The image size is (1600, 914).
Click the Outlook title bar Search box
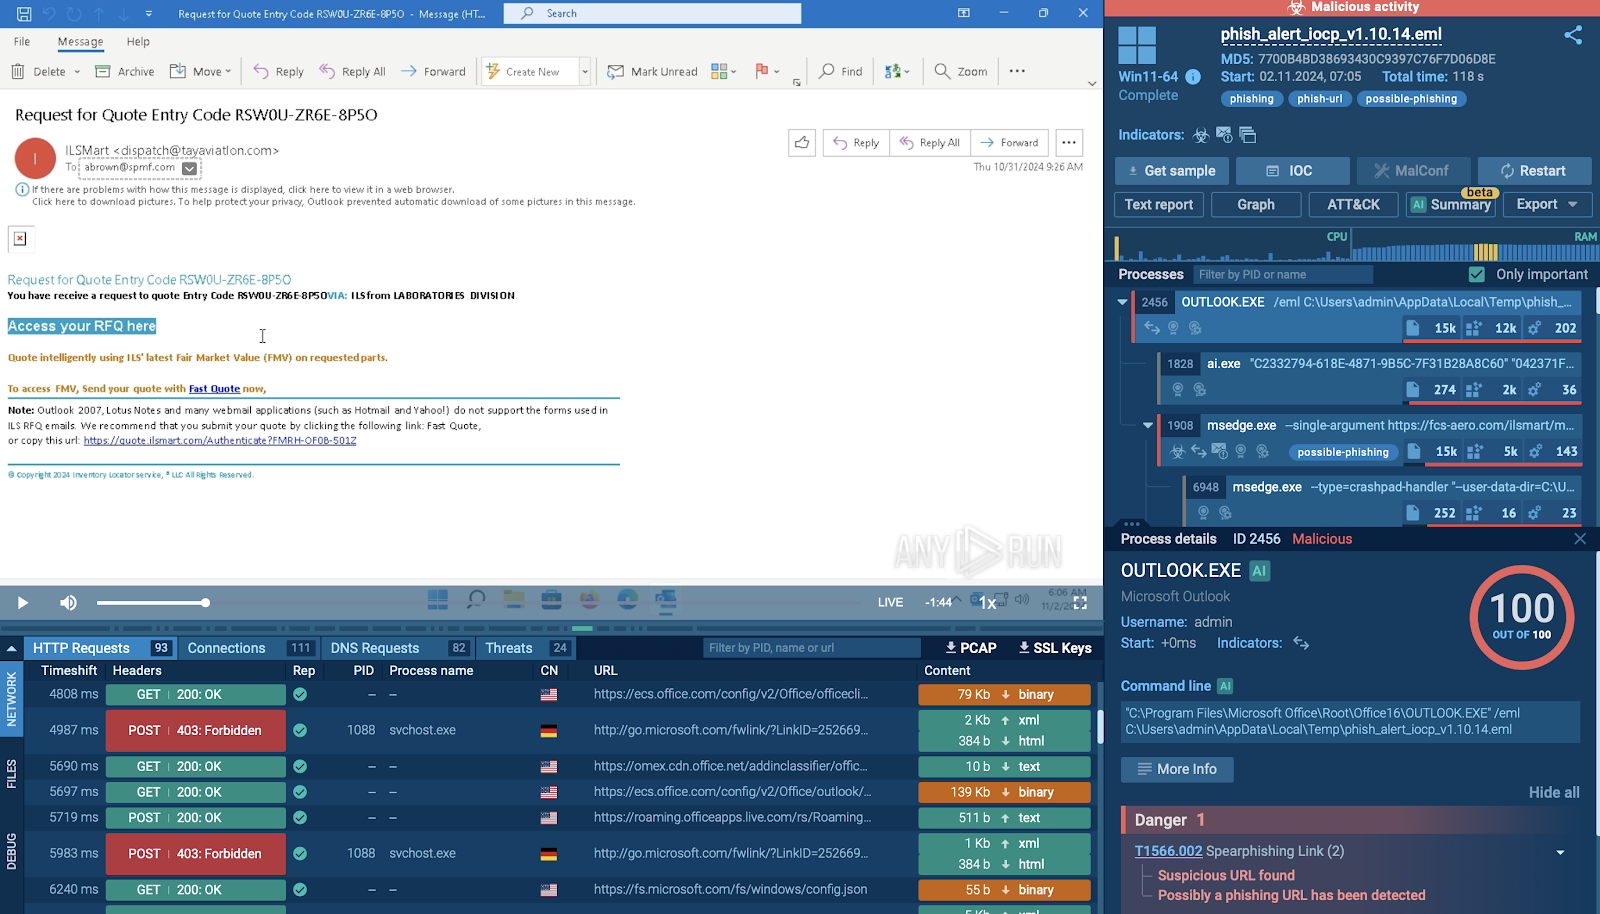point(652,13)
